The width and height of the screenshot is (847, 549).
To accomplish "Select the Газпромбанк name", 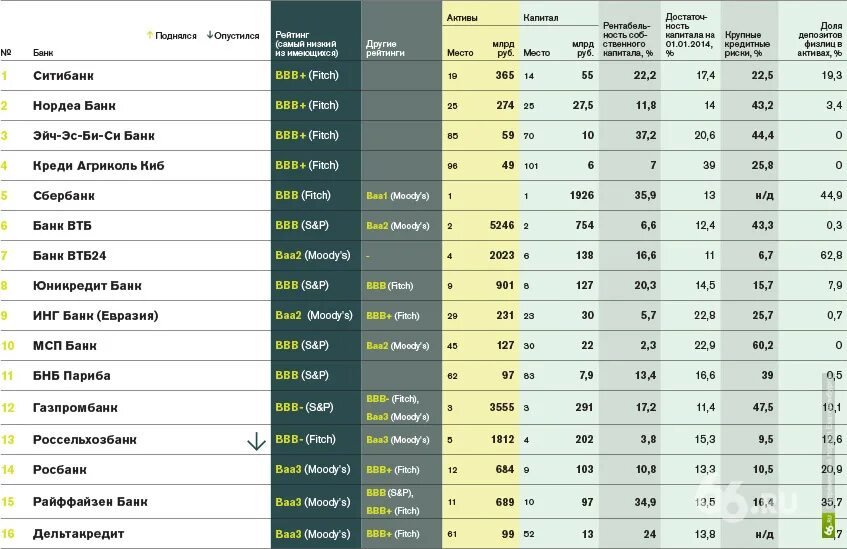I will [75, 407].
